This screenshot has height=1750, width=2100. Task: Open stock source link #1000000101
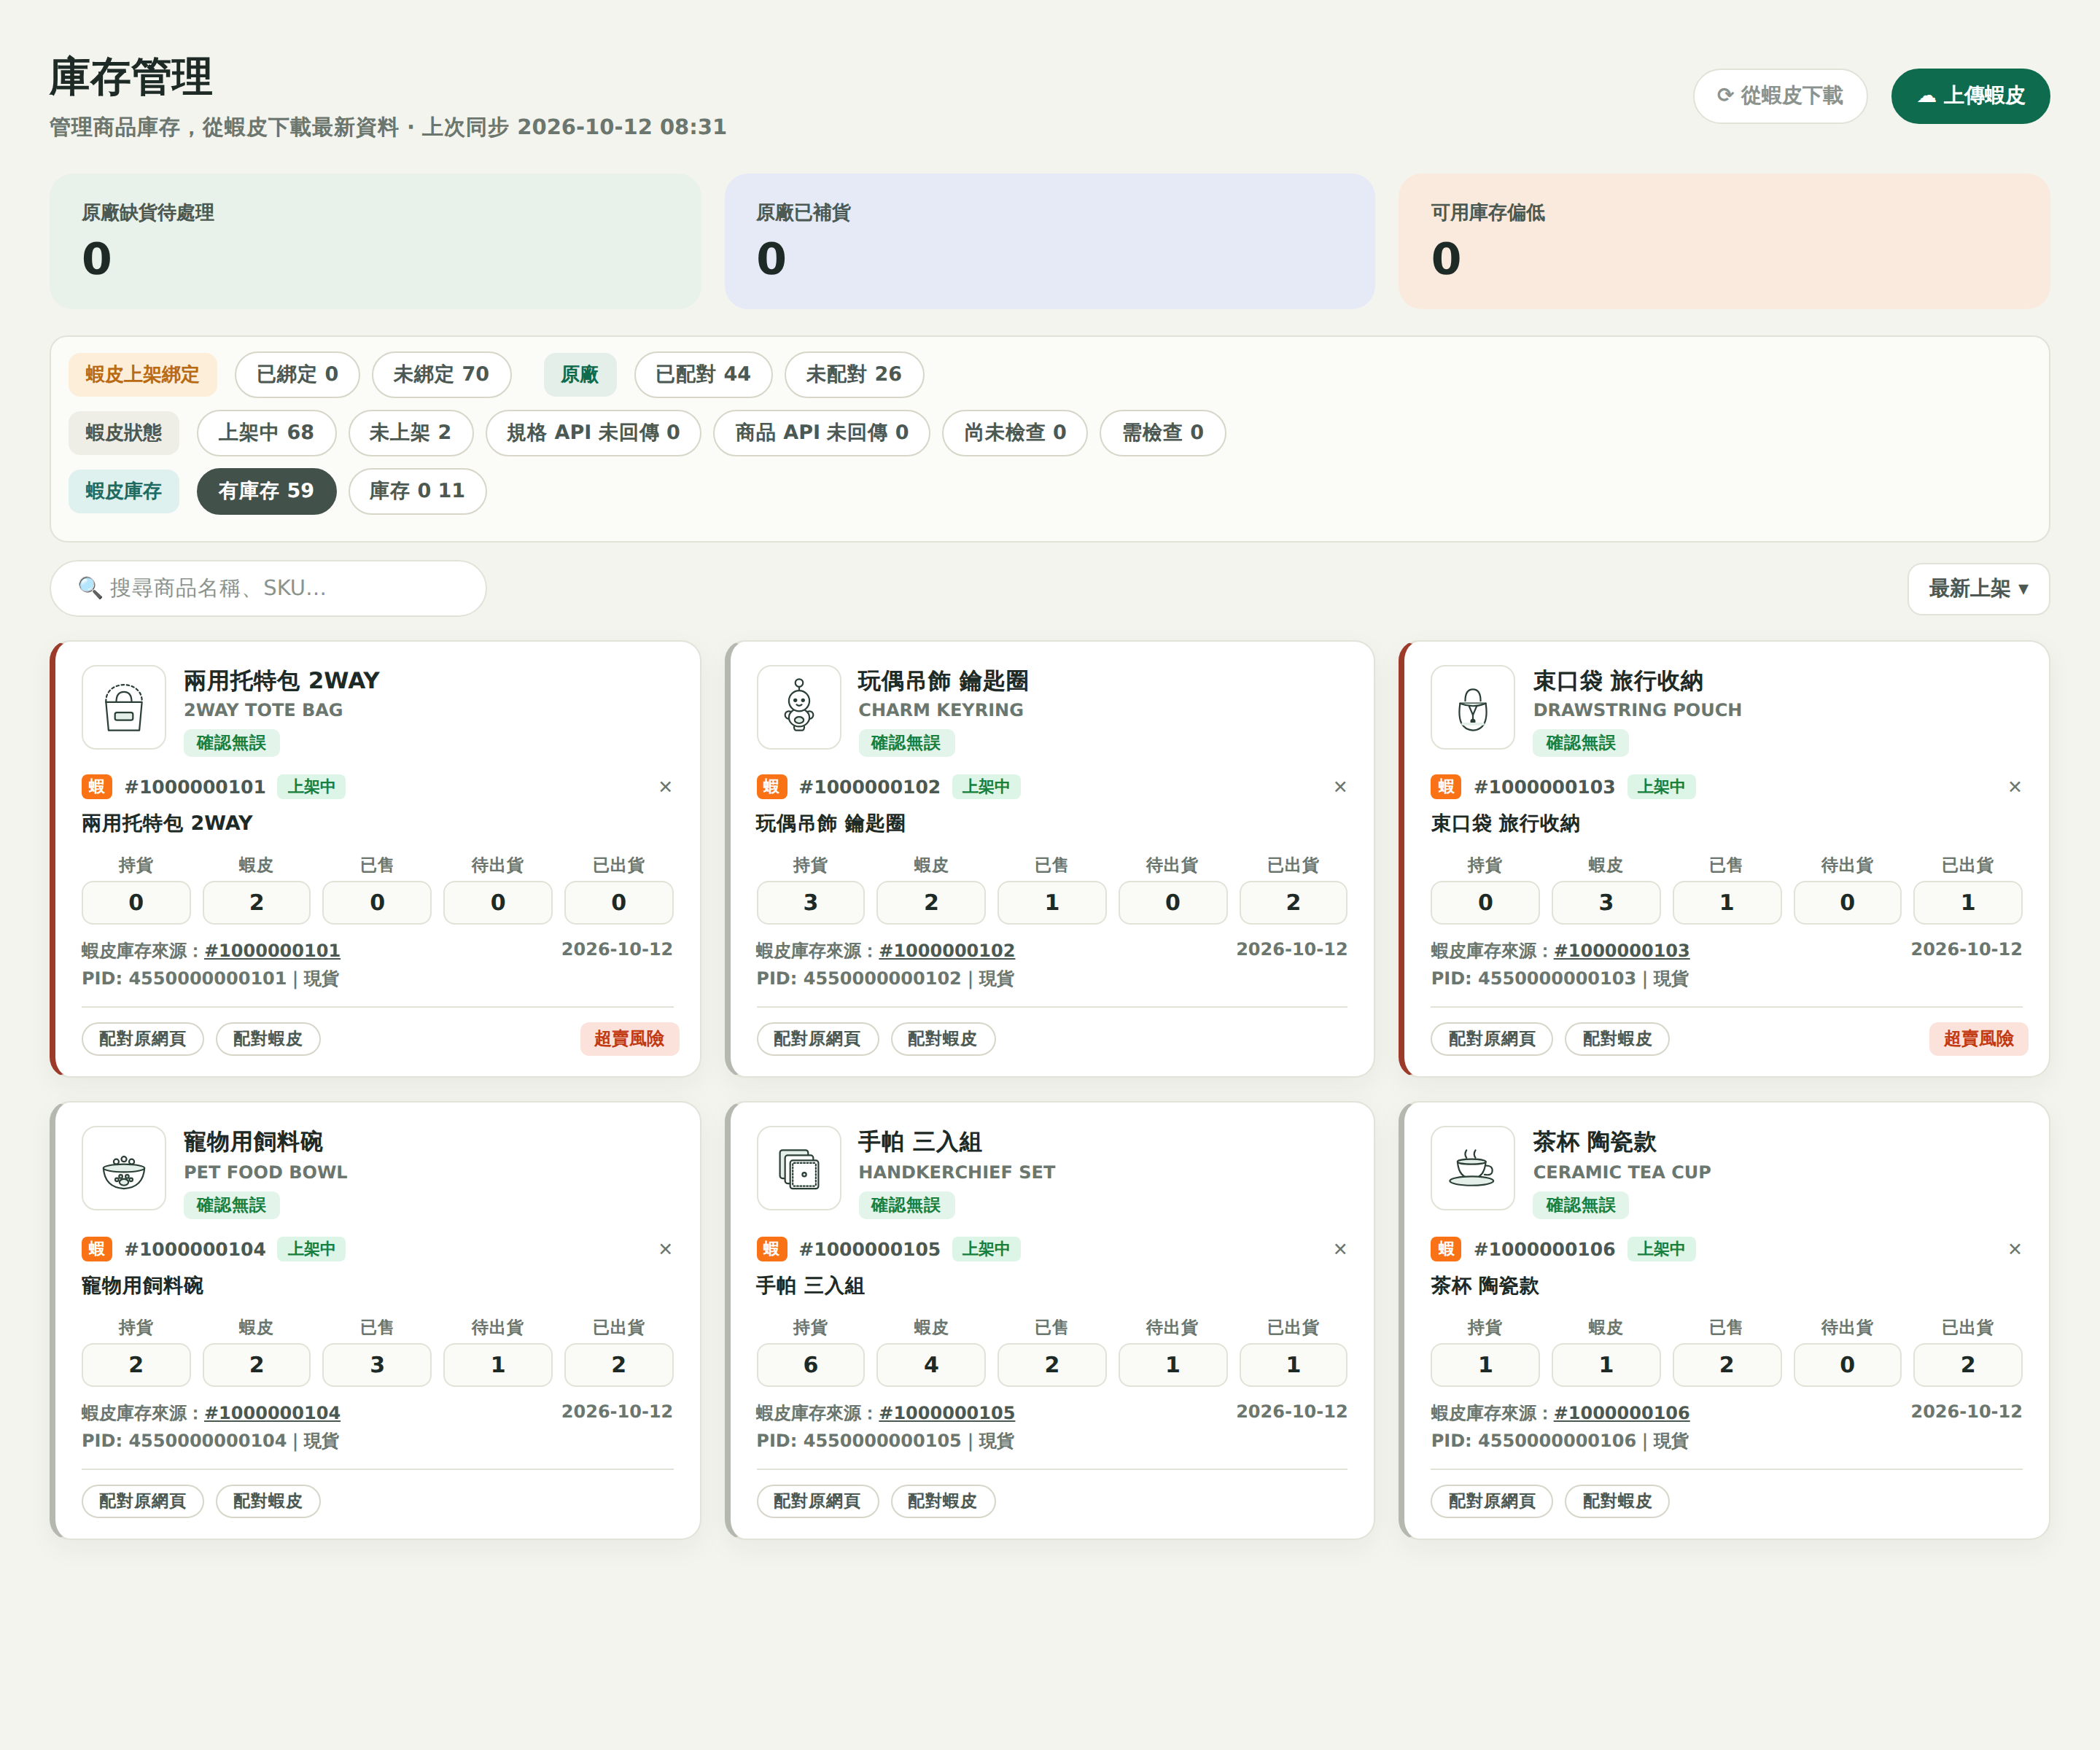[x=272, y=951]
